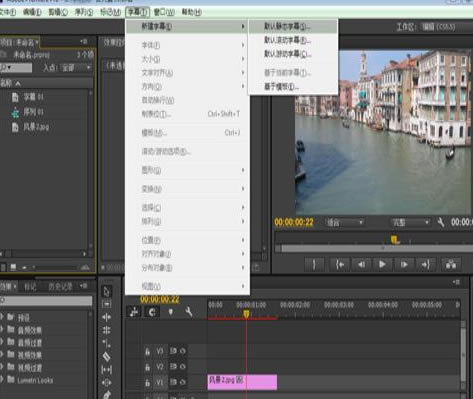
Task: Open the playback resolution dropdown 完整
Action: (410, 222)
